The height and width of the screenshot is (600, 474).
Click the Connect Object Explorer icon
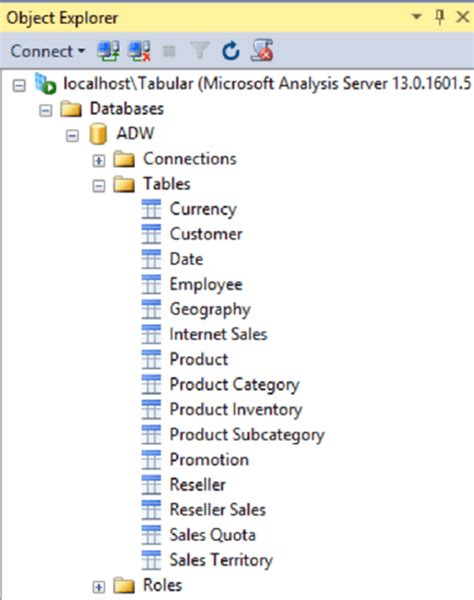(x=108, y=51)
